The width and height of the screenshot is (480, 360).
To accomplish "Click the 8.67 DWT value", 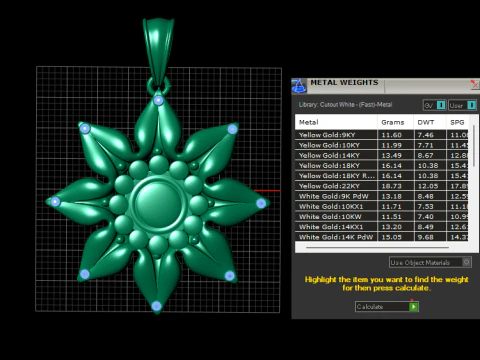I will coord(426,155).
